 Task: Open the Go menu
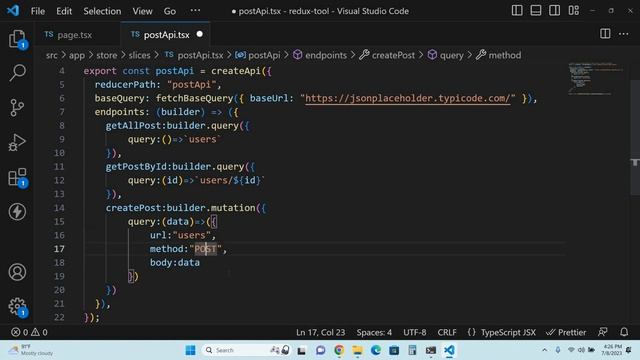tap(170, 11)
